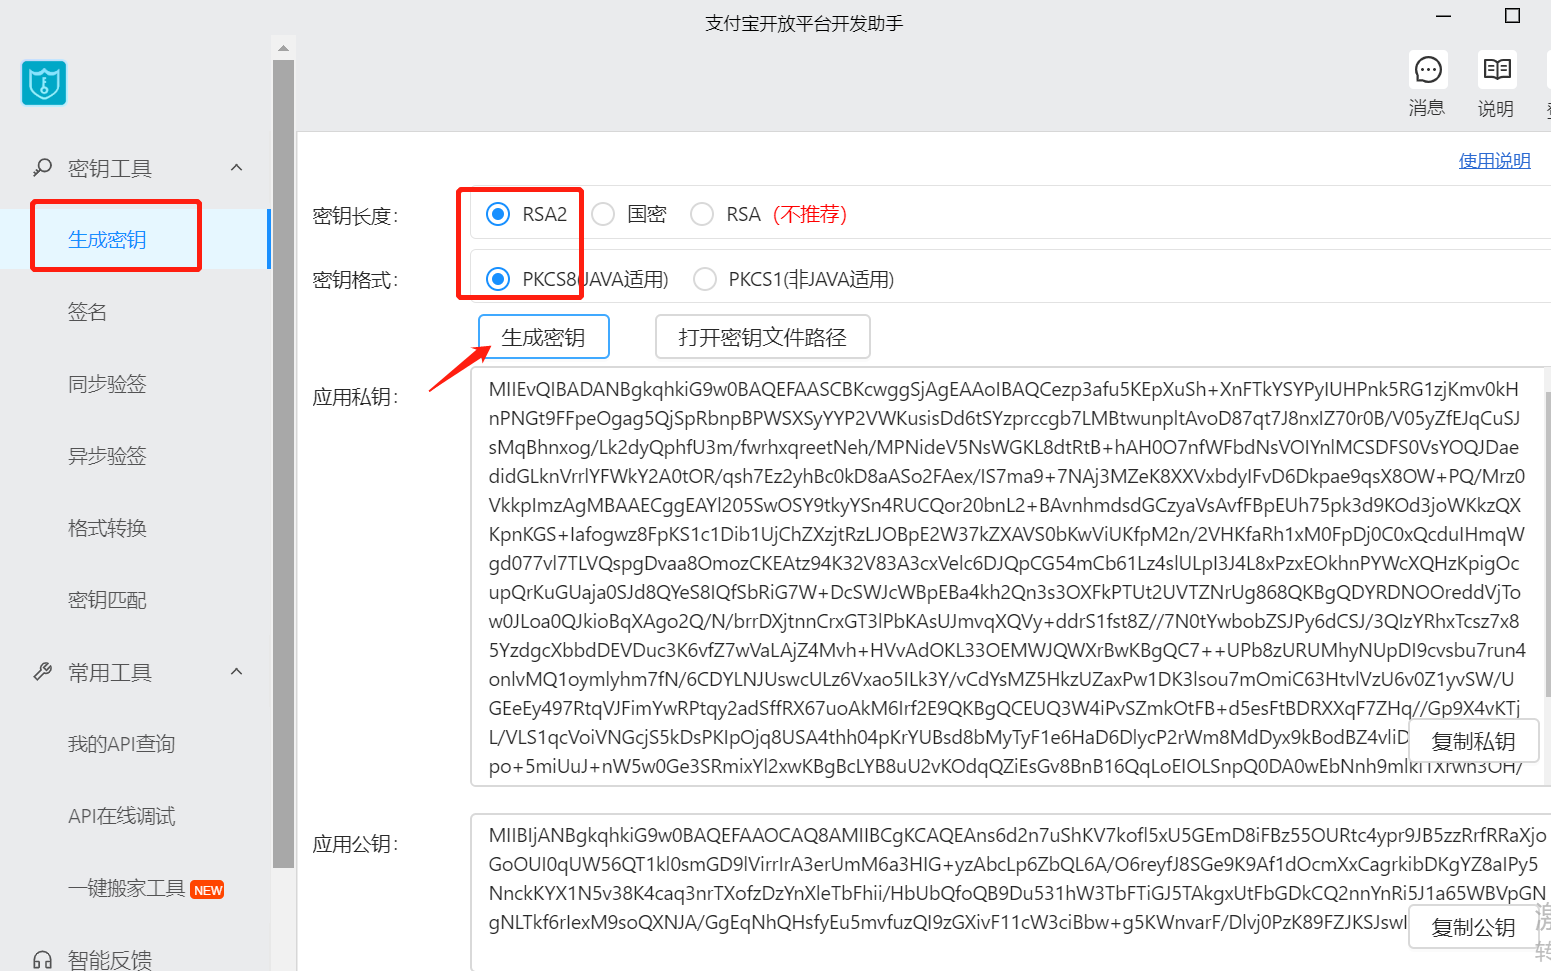Image resolution: width=1551 pixels, height=971 pixels.
Task: Click the key icon beside 密钥工具
Action: click(41, 168)
